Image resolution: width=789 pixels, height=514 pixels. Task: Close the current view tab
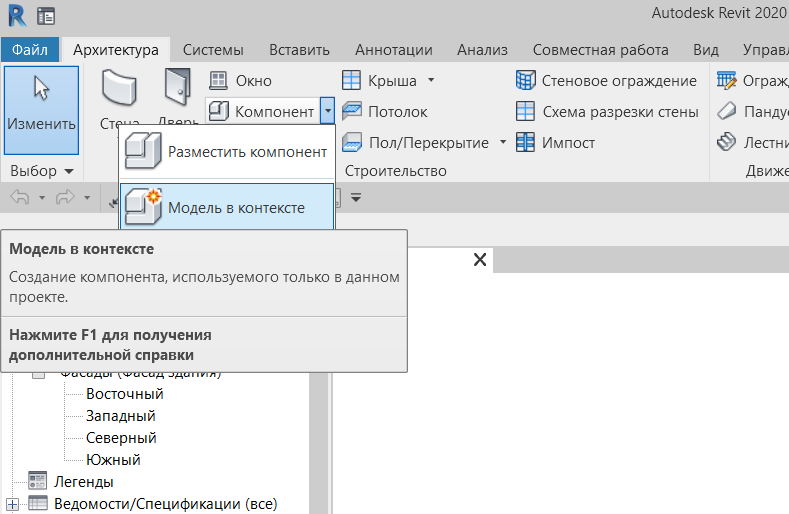point(479,260)
